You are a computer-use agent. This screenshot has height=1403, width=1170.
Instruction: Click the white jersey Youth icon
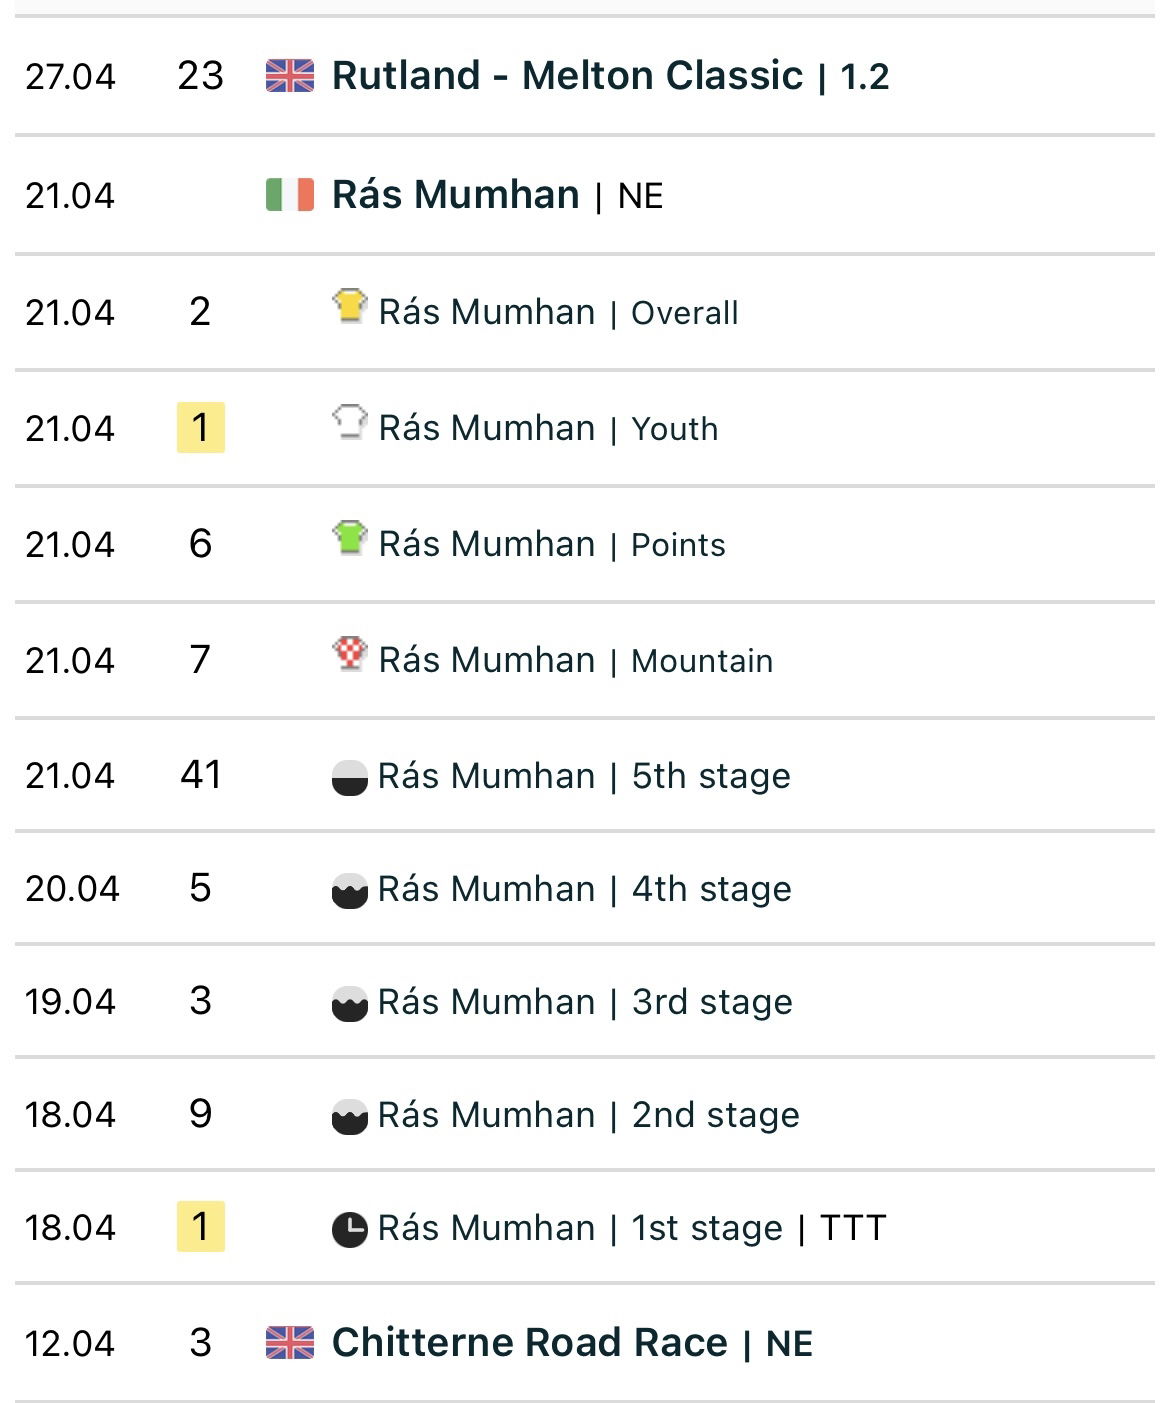click(350, 421)
